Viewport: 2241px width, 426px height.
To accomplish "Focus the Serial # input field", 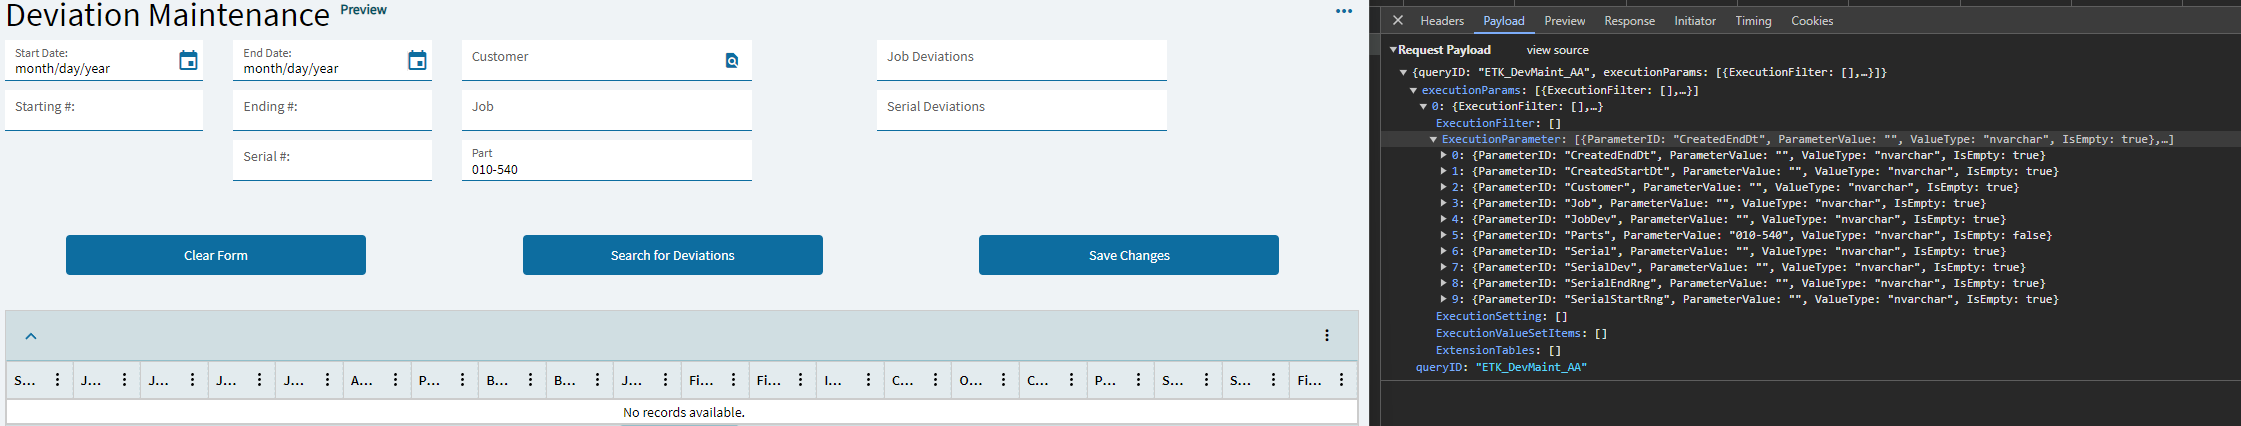I will (x=332, y=160).
